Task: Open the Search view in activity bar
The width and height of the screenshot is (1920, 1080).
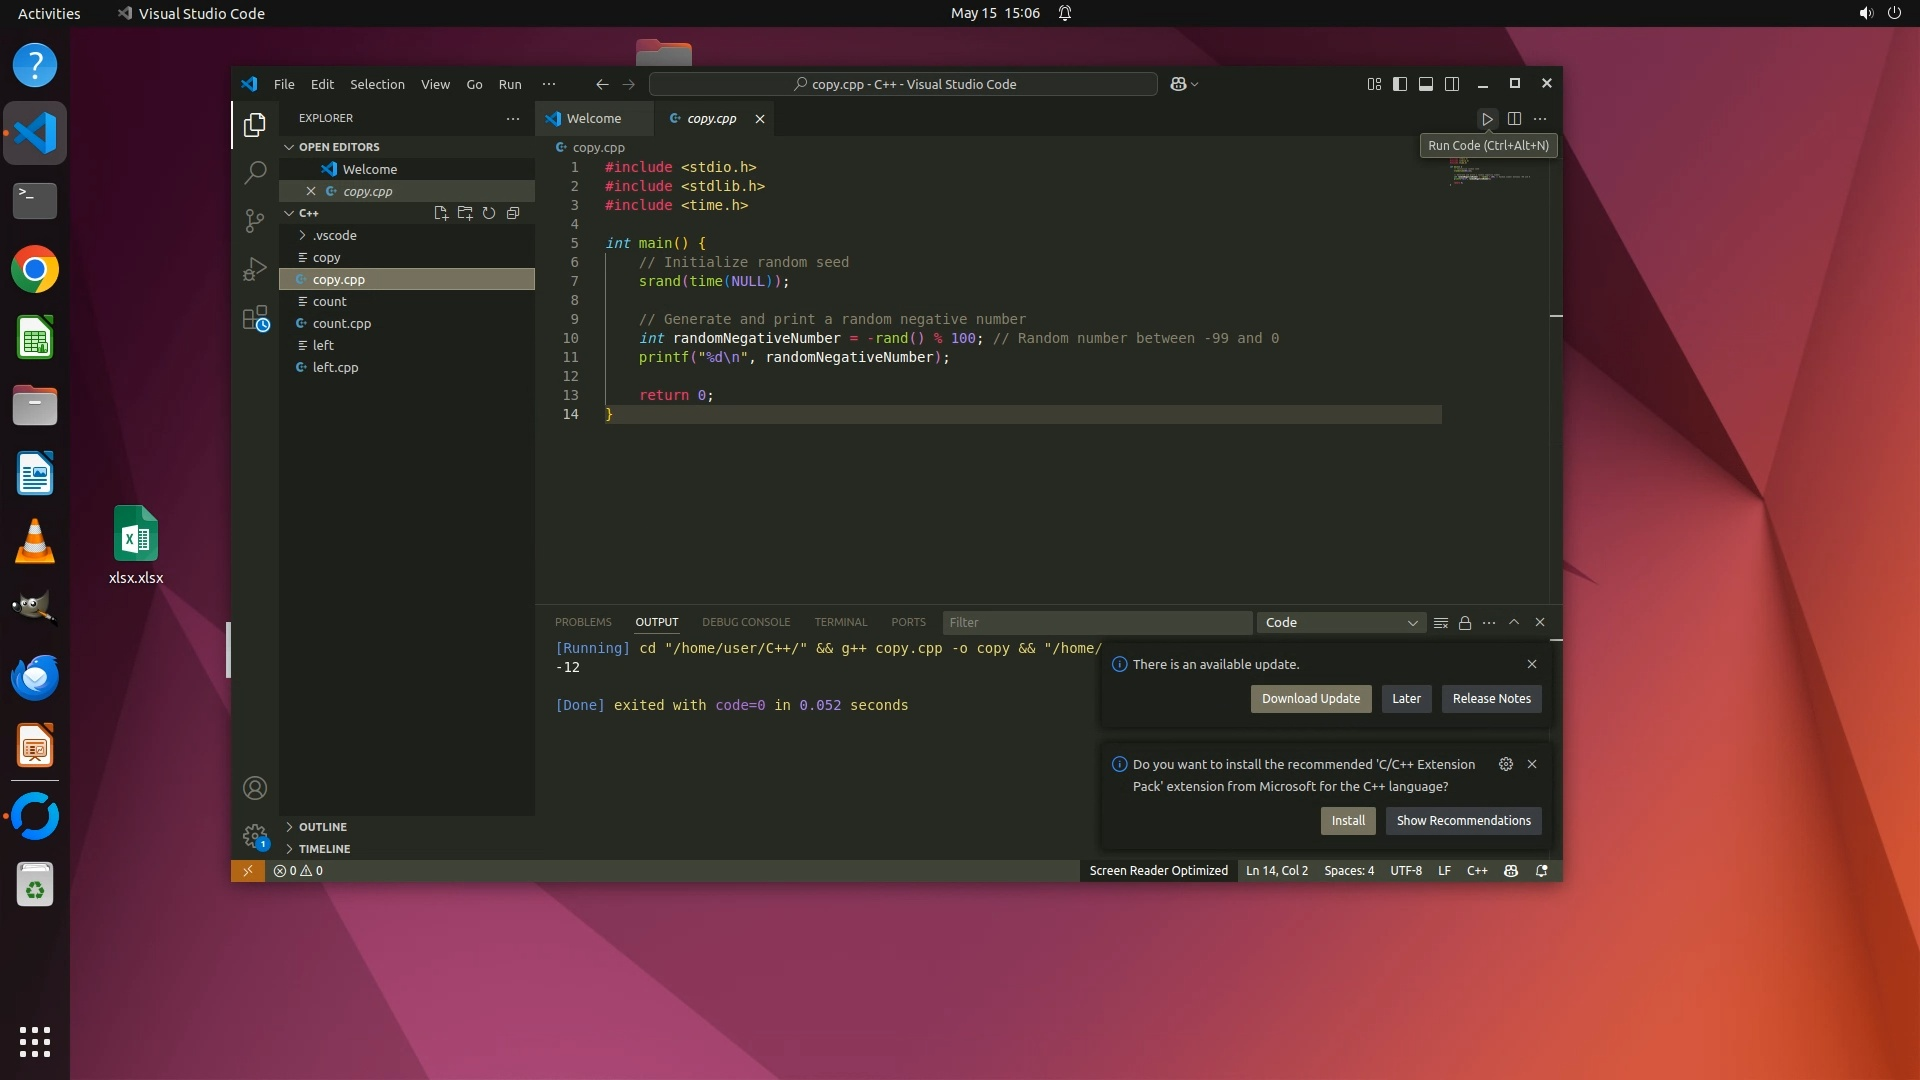Action: point(255,172)
